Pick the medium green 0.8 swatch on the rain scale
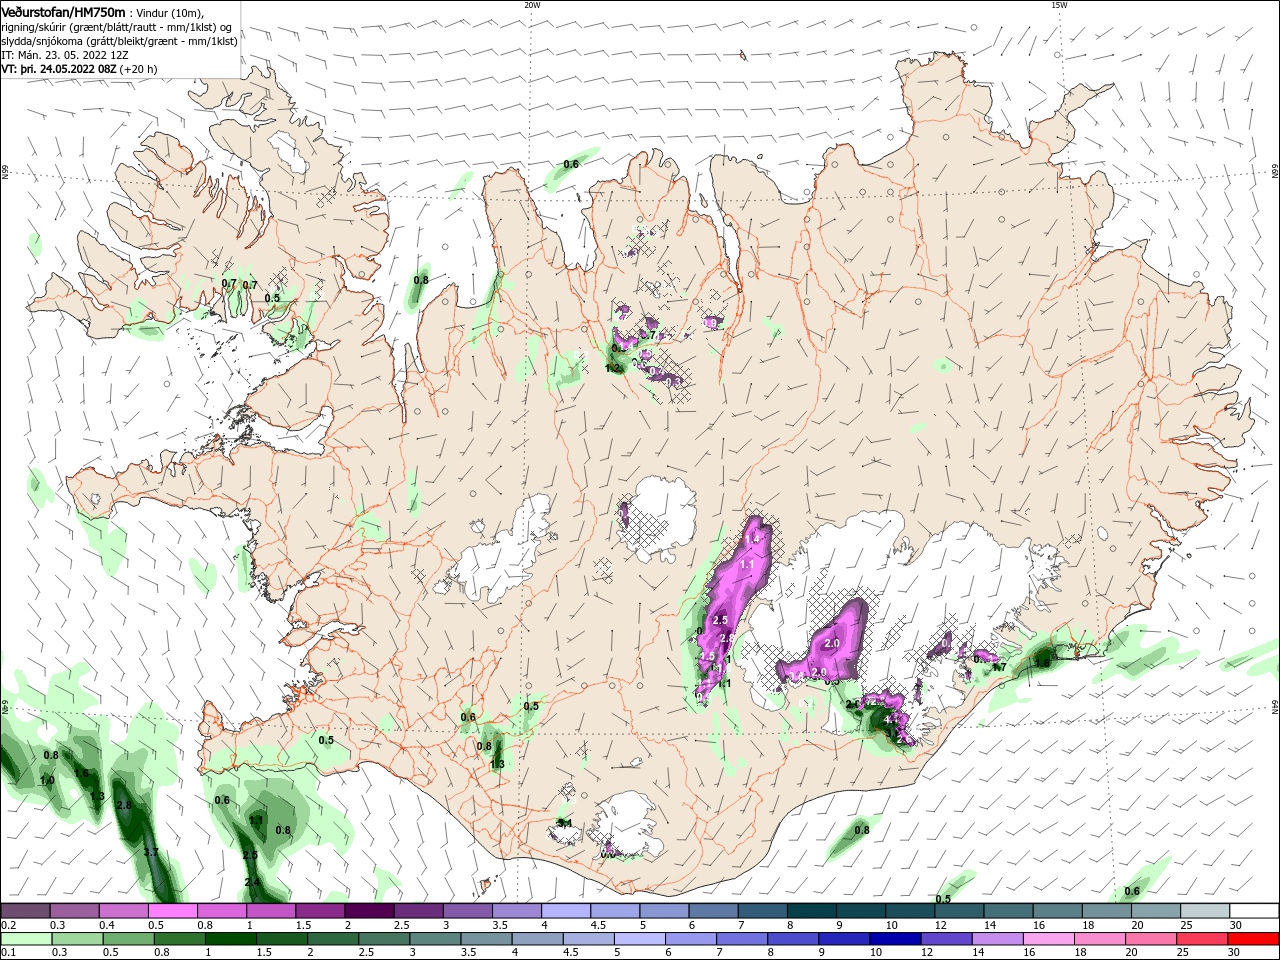 (x=178, y=939)
